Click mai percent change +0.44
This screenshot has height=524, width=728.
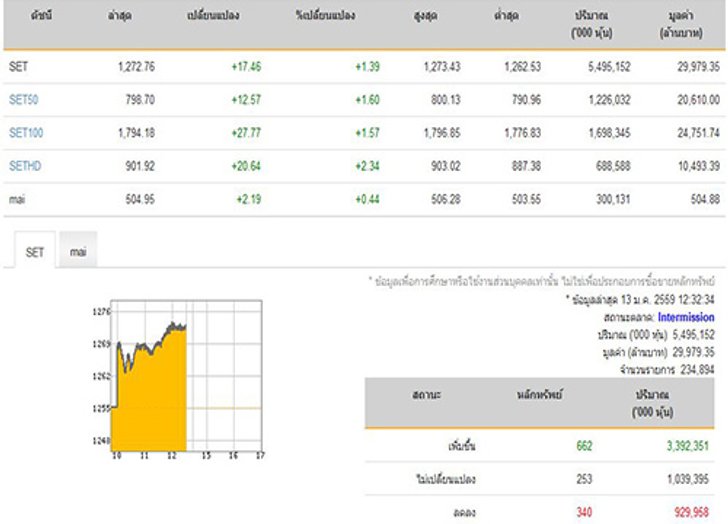pyautogui.click(x=367, y=200)
